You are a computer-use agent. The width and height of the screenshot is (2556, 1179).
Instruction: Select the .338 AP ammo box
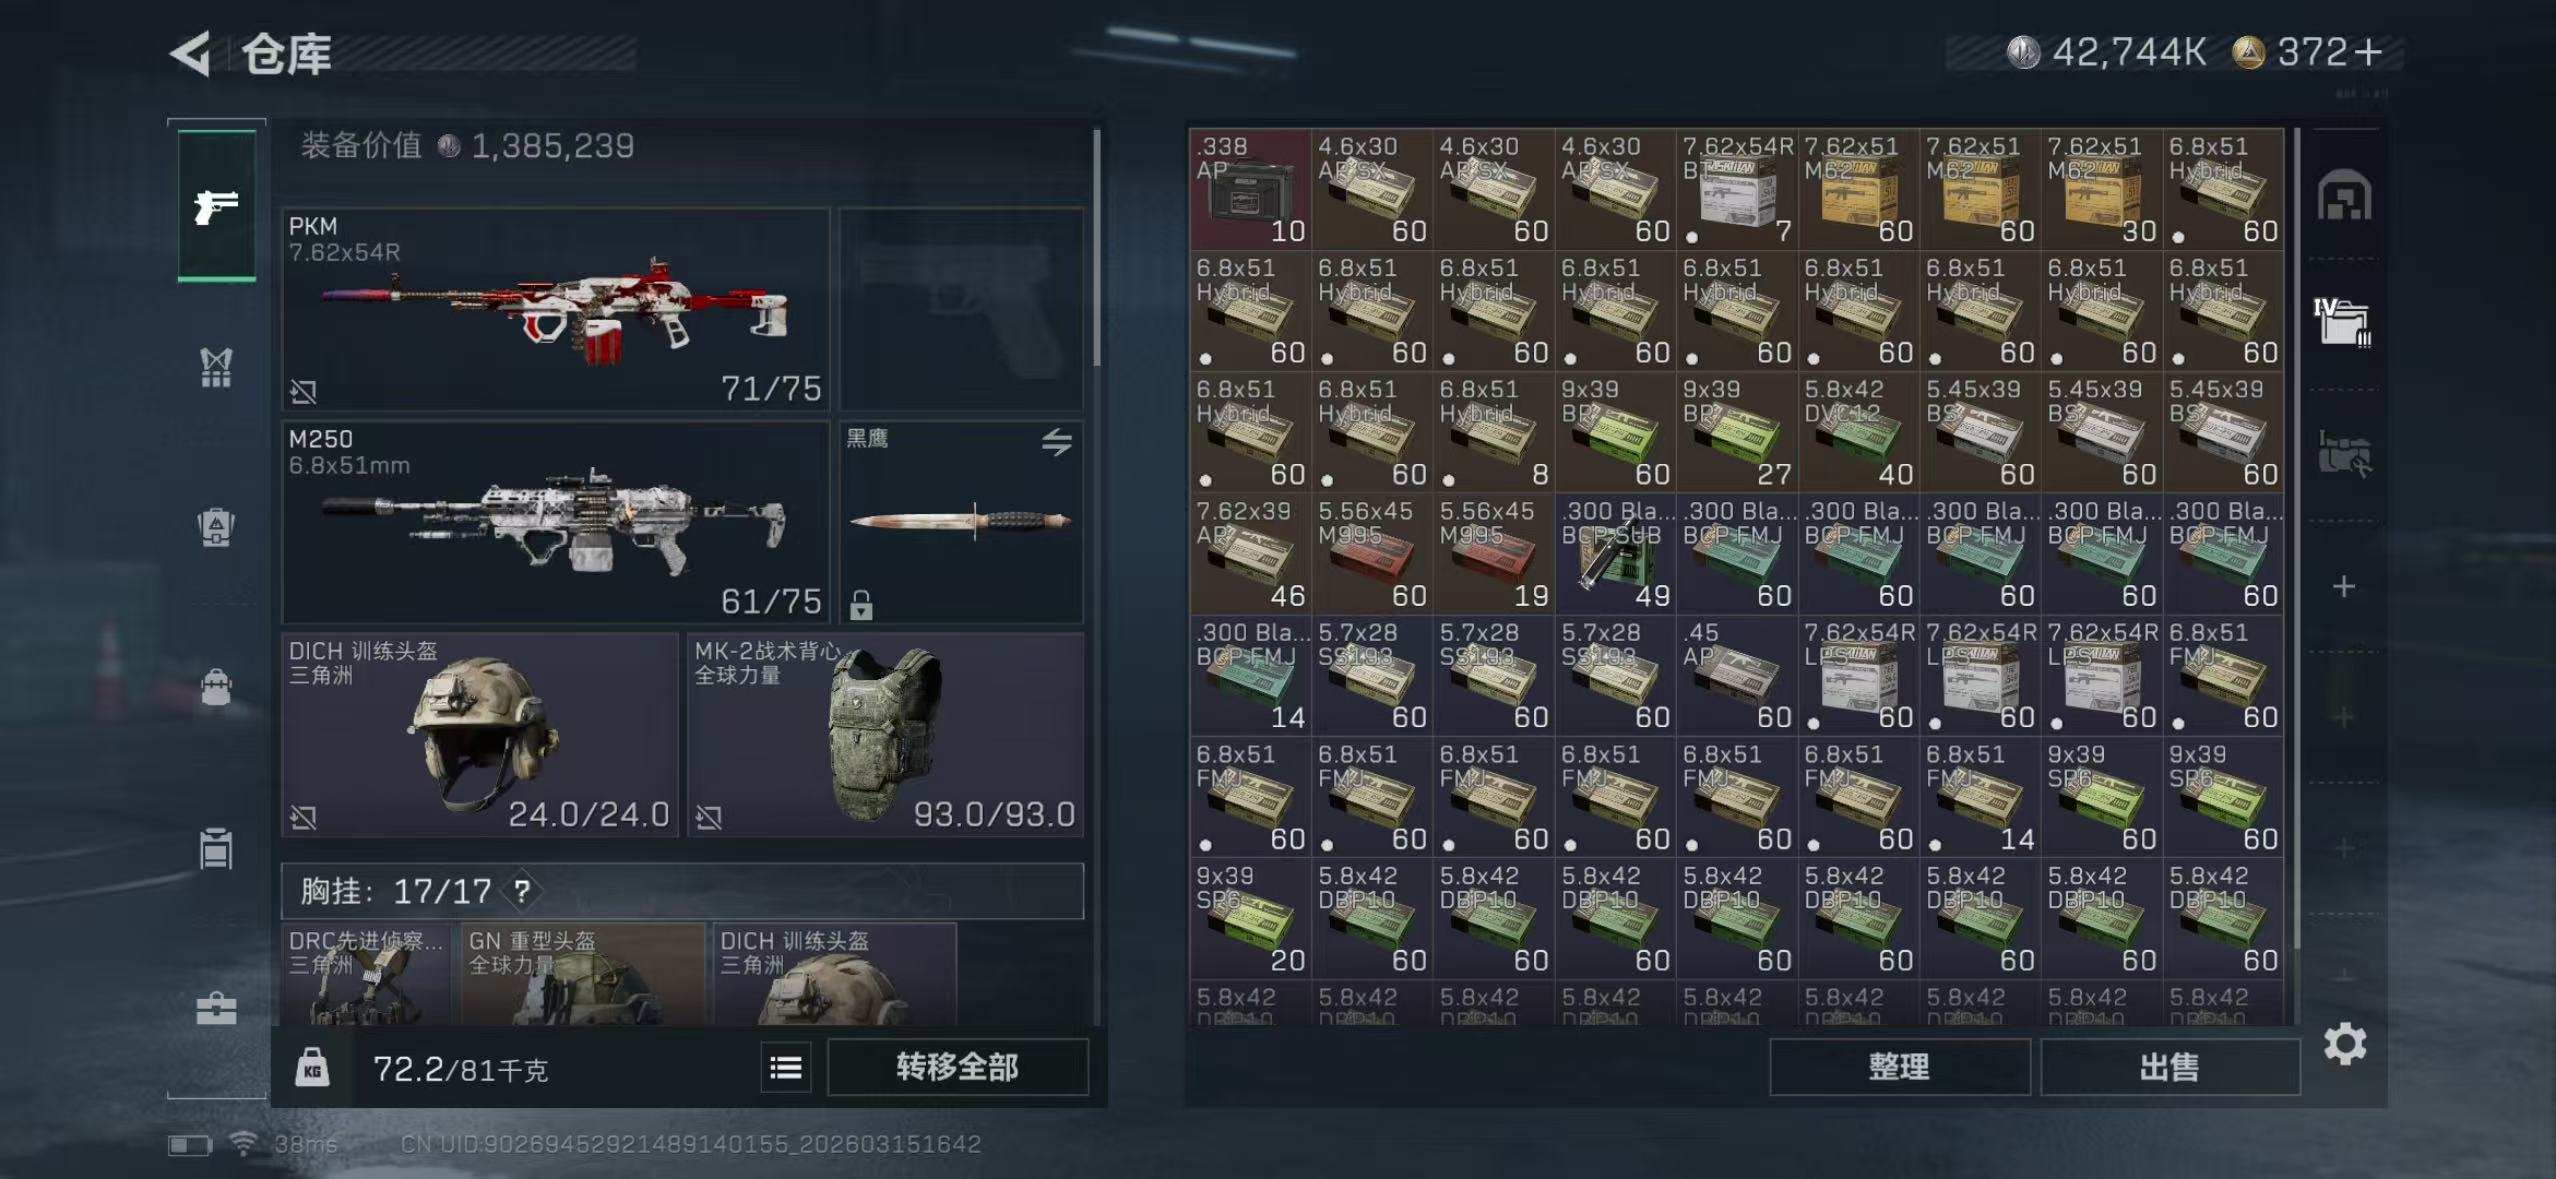click(1250, 188)
